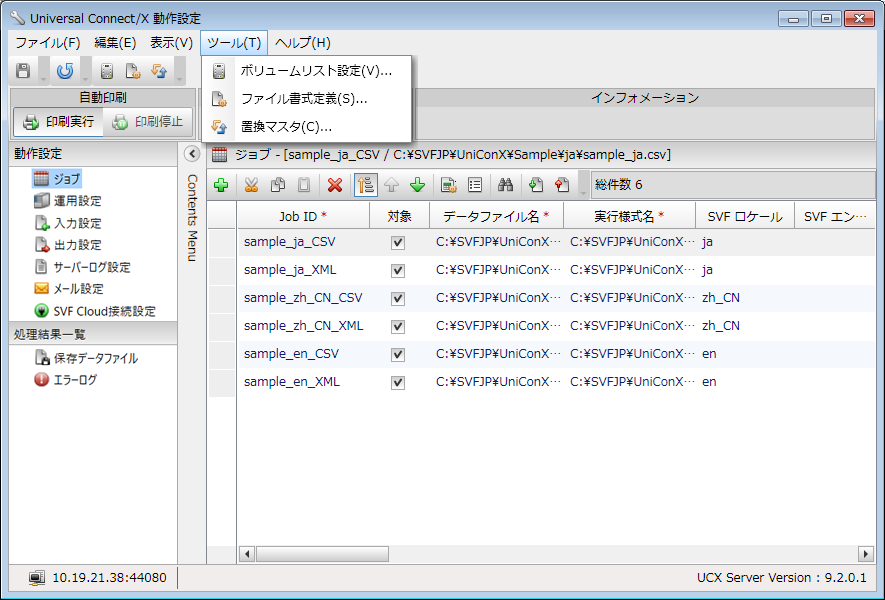Click the replacement master toolbar icon
Image resolution: width=885 pixels, height=600 pixels.
click(x=159, y=71)
